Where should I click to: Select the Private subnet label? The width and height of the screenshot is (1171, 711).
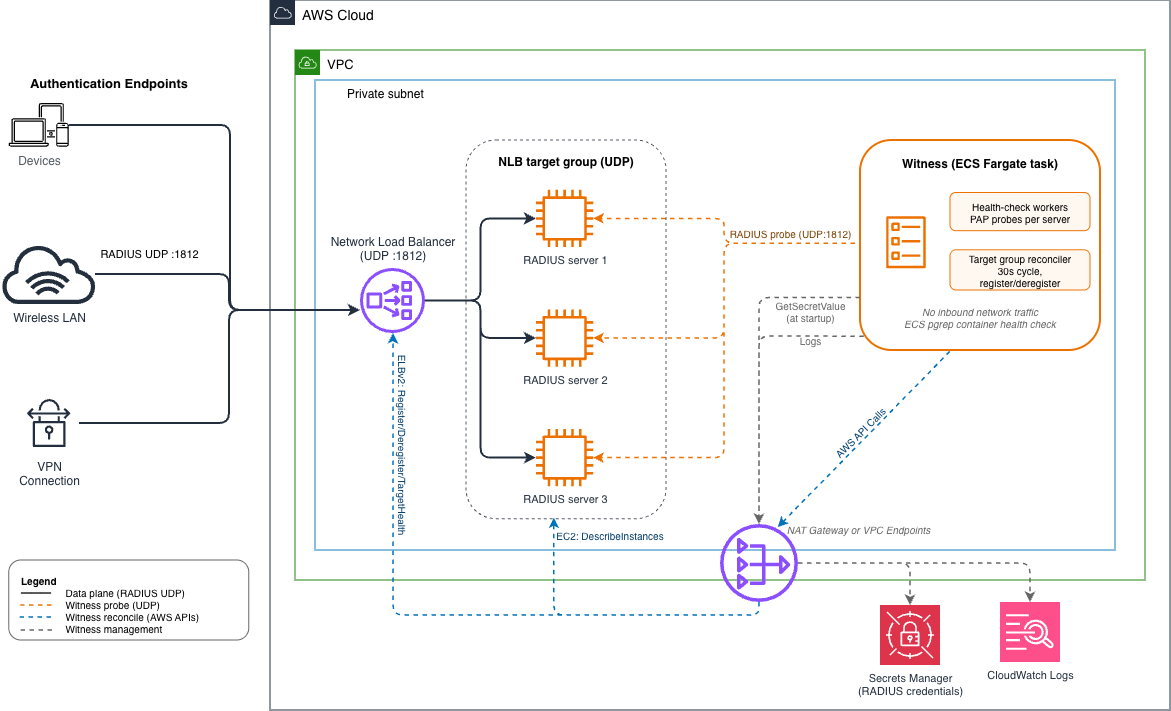click(x=385, y=94)
